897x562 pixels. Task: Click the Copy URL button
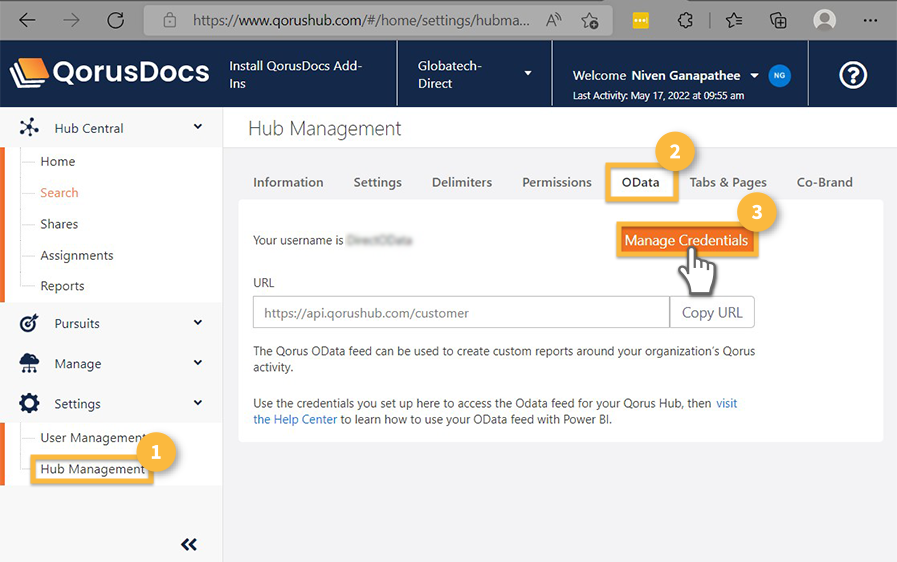712,312
